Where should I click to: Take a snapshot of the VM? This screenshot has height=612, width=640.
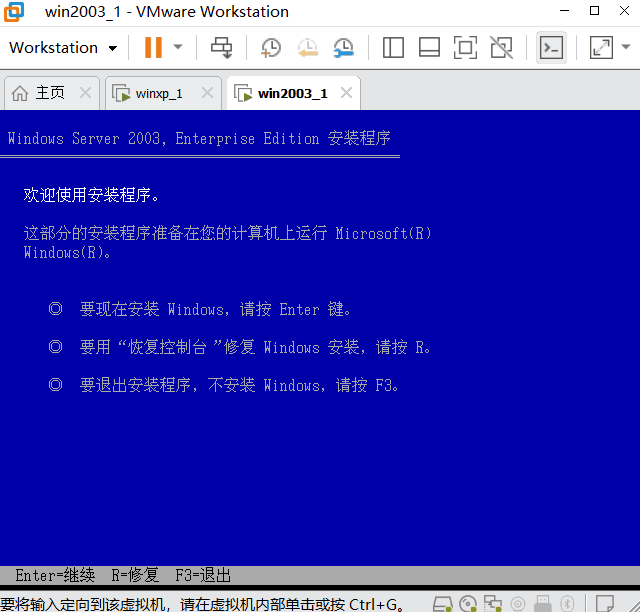point(271,47)
